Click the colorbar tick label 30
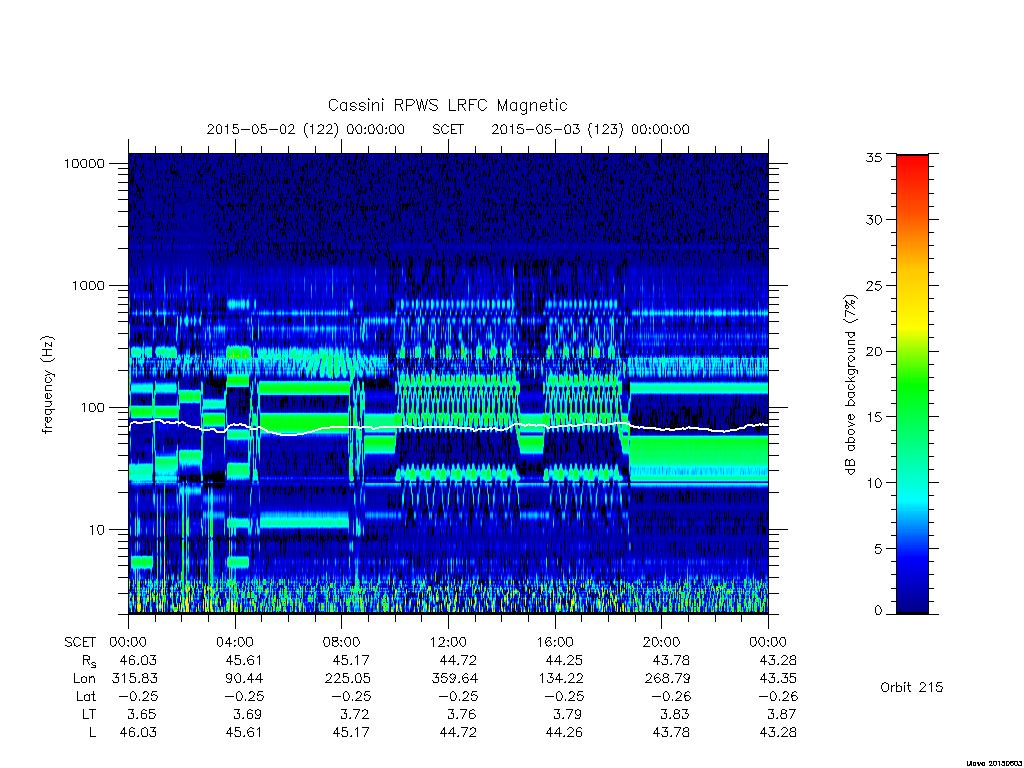 pos(874,219)
